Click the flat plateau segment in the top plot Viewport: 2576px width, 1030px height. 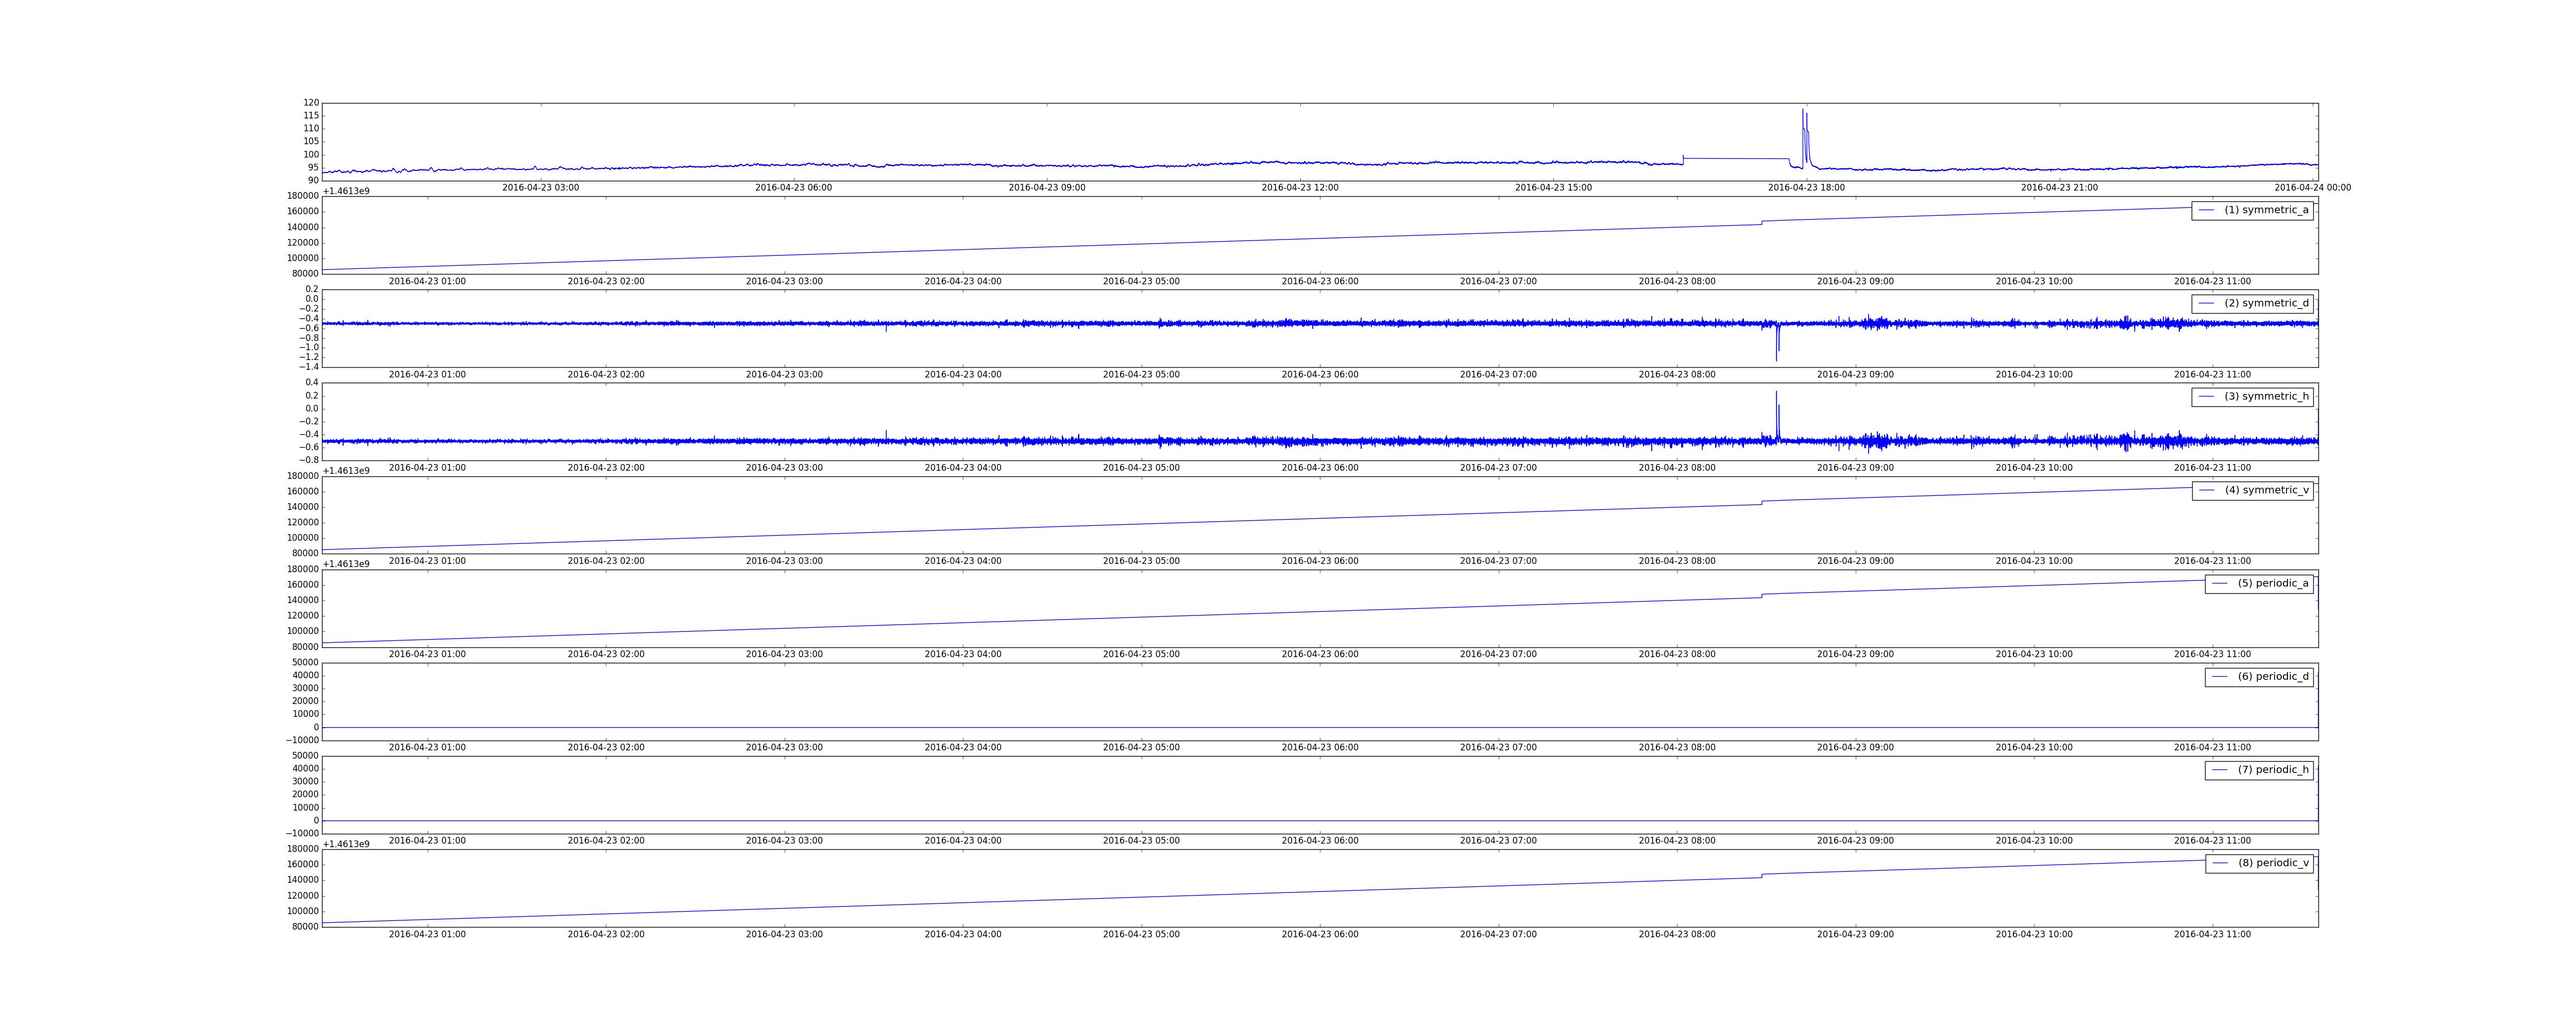1736,158
